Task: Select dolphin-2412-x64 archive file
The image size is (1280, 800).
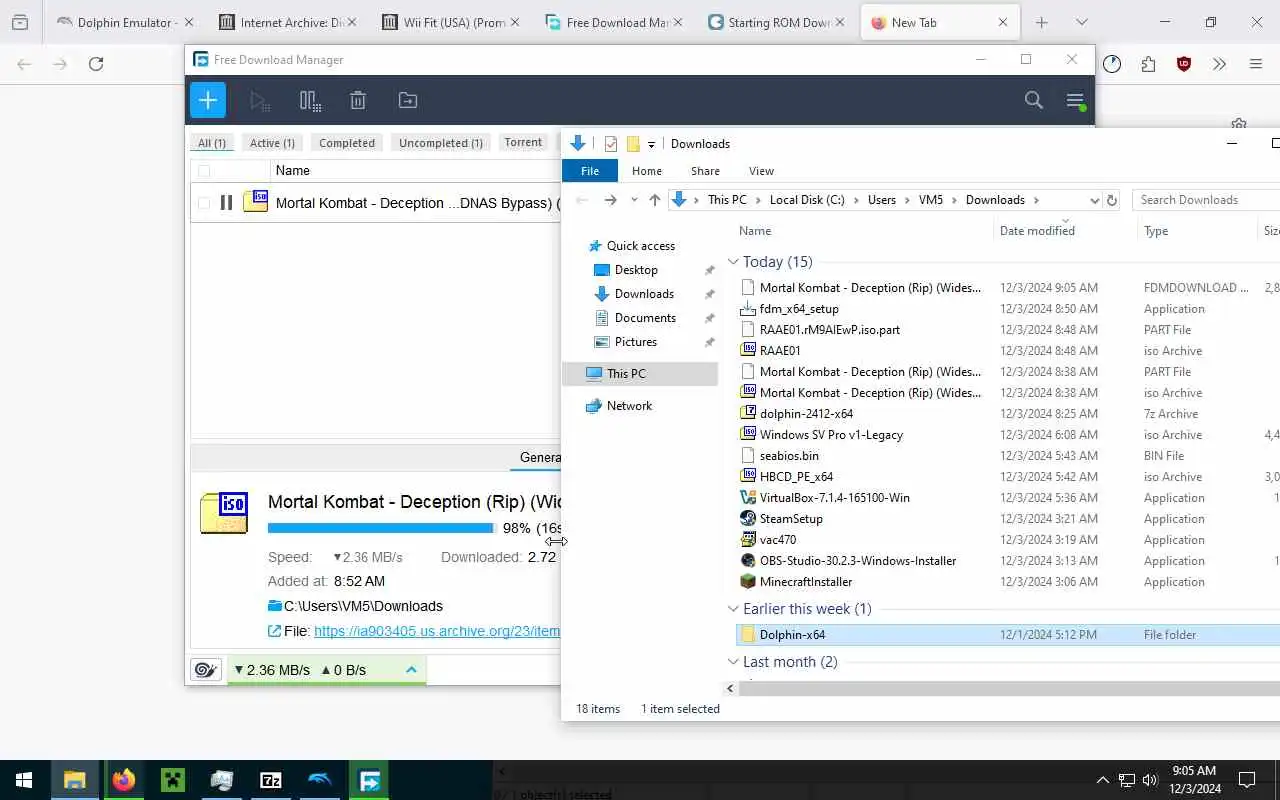Action: (x=806, y=414)
